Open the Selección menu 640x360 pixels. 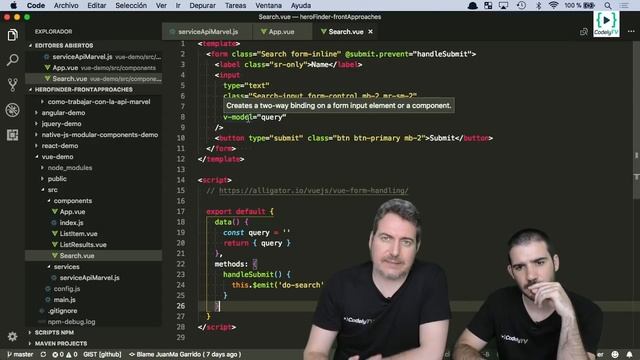coord(131,5)
